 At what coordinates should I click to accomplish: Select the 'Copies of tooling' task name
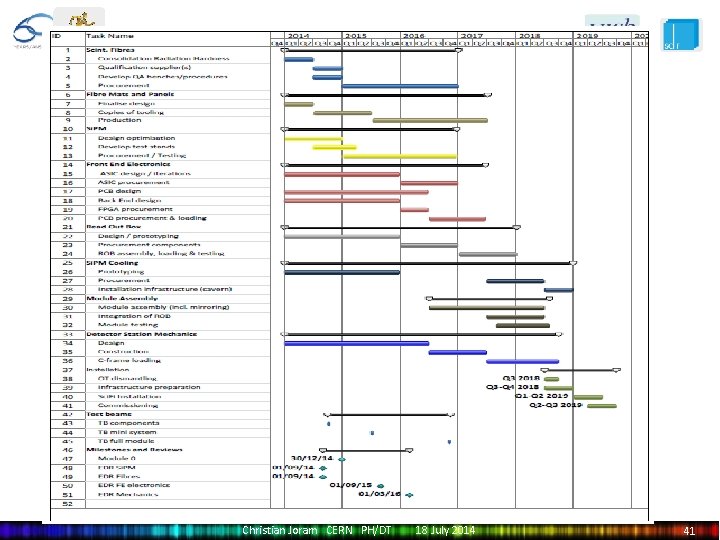[130, 112]
